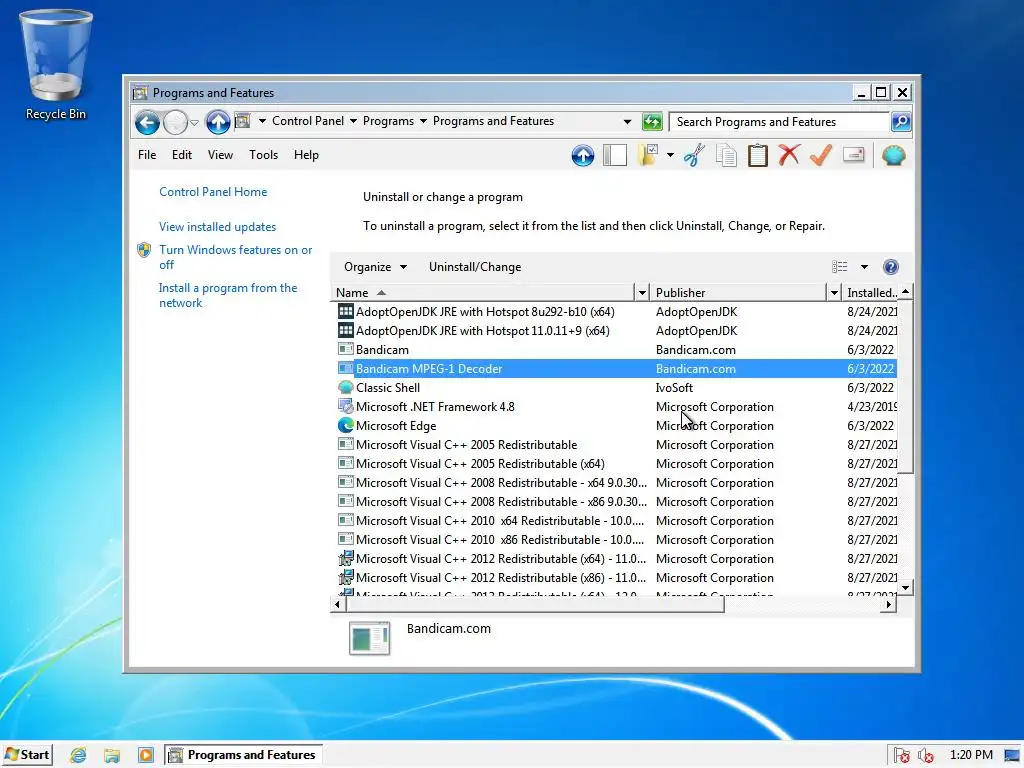Viewport: 1024px width, 768px height.
Task: Select the Bandicam program entry
Action: (x=616, y=349)
